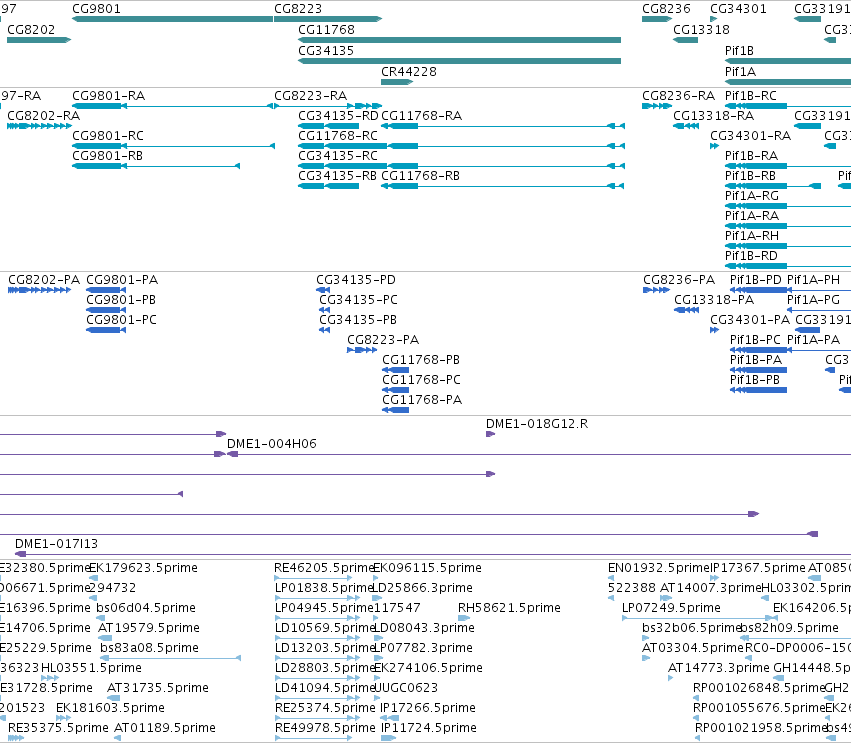Select the CG34301-RA transcript
851x743 pixels.
[x=714, y=146]
